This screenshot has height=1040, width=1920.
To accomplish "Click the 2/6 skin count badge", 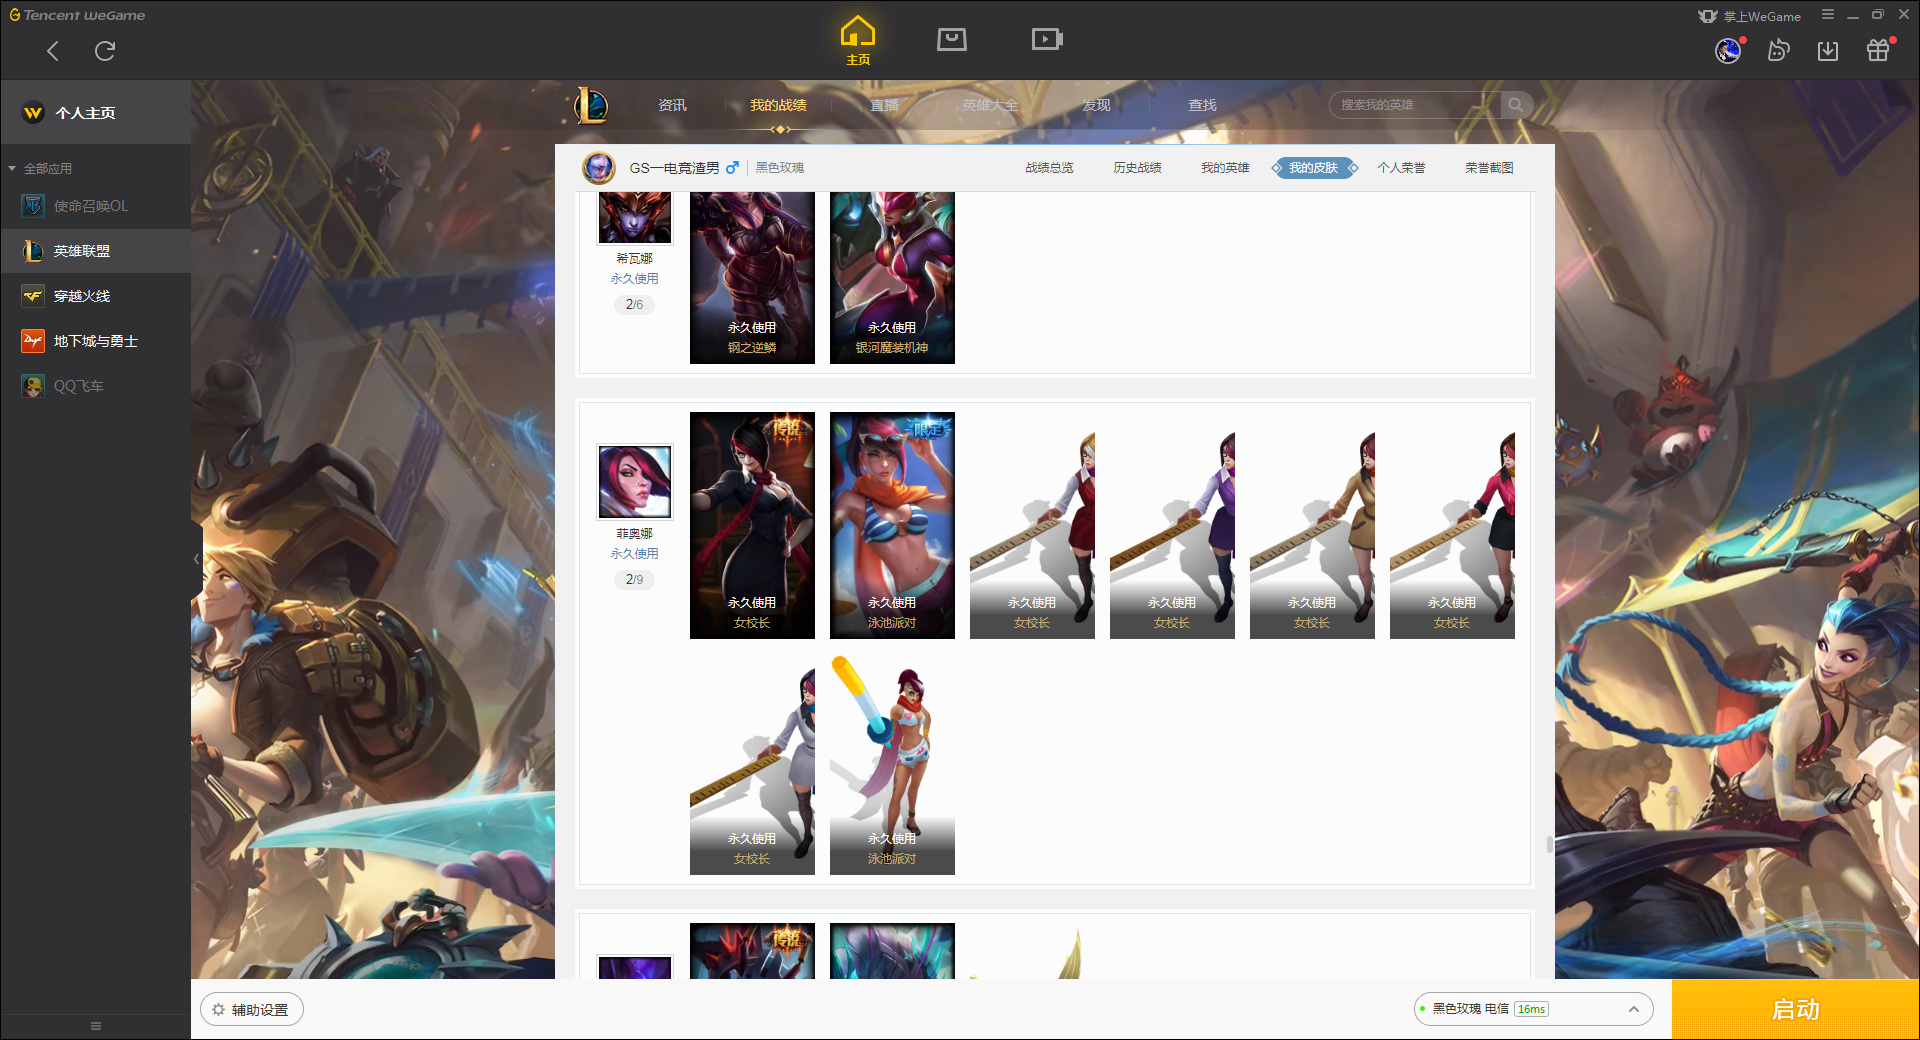I will pos(635,305).
